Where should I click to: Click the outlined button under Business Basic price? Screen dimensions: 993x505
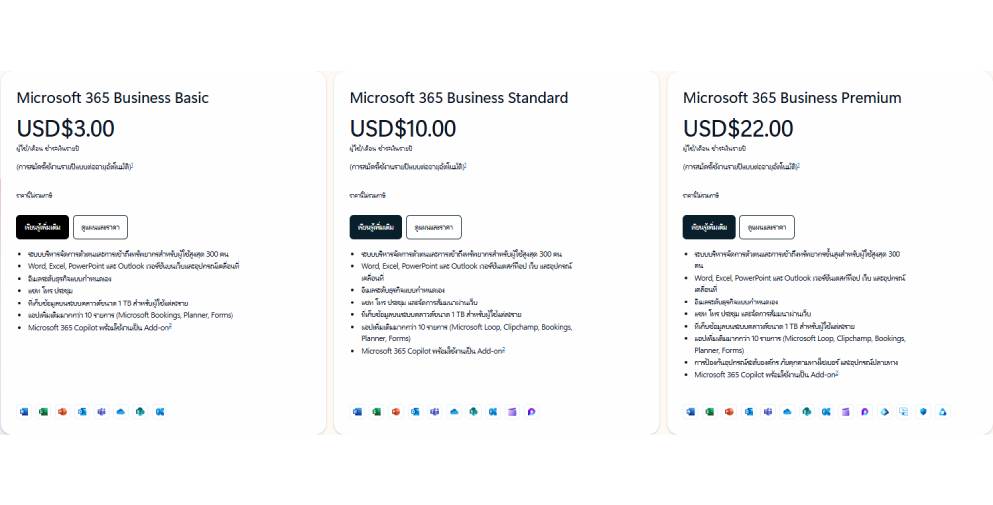tap(100, 227)
